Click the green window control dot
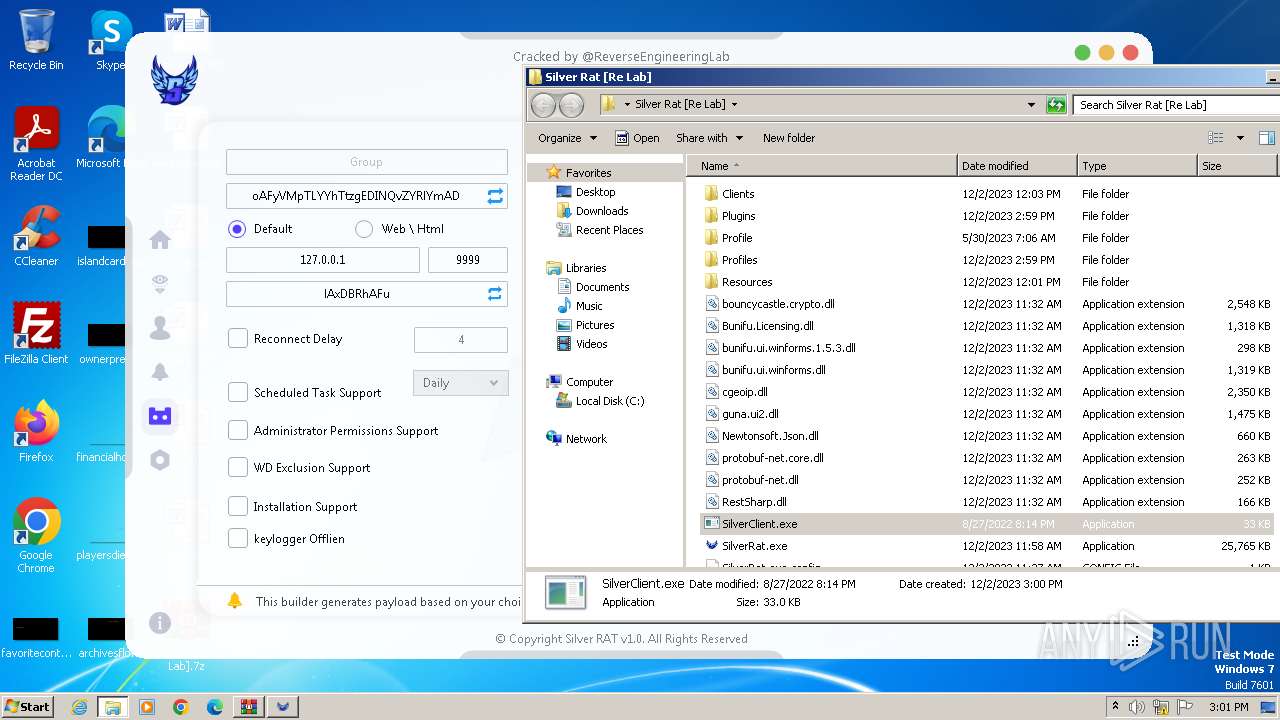The height and width of the screenshot is (720, 1280). [x=1082, y=52]
